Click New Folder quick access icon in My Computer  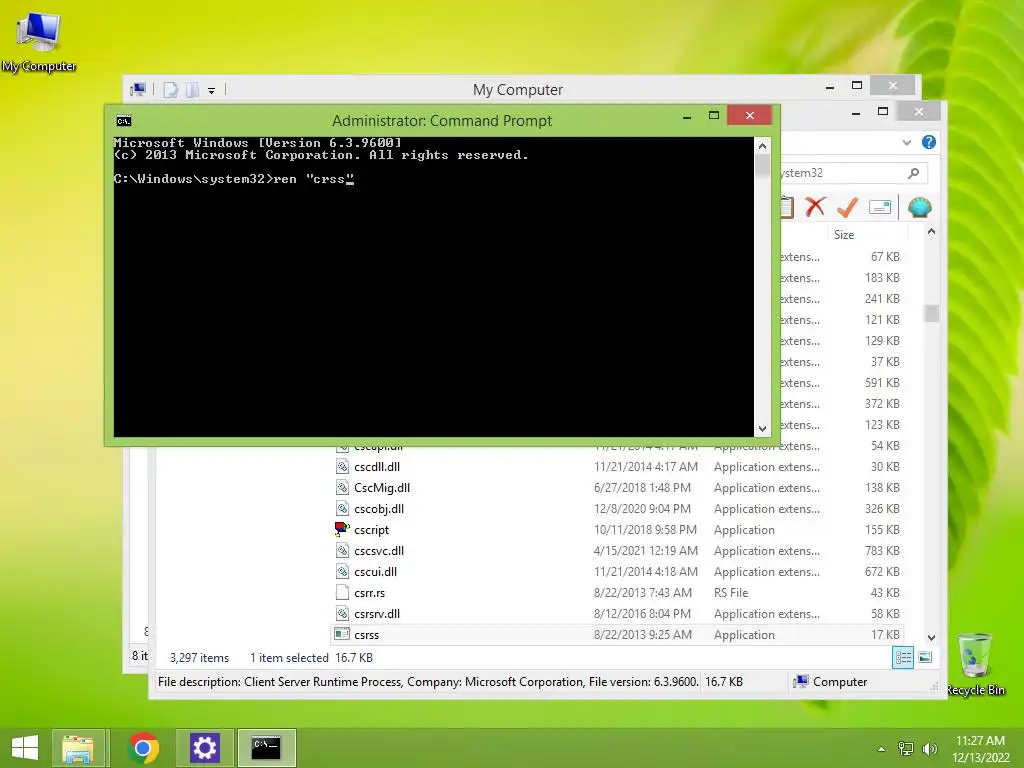click(192, 89)
